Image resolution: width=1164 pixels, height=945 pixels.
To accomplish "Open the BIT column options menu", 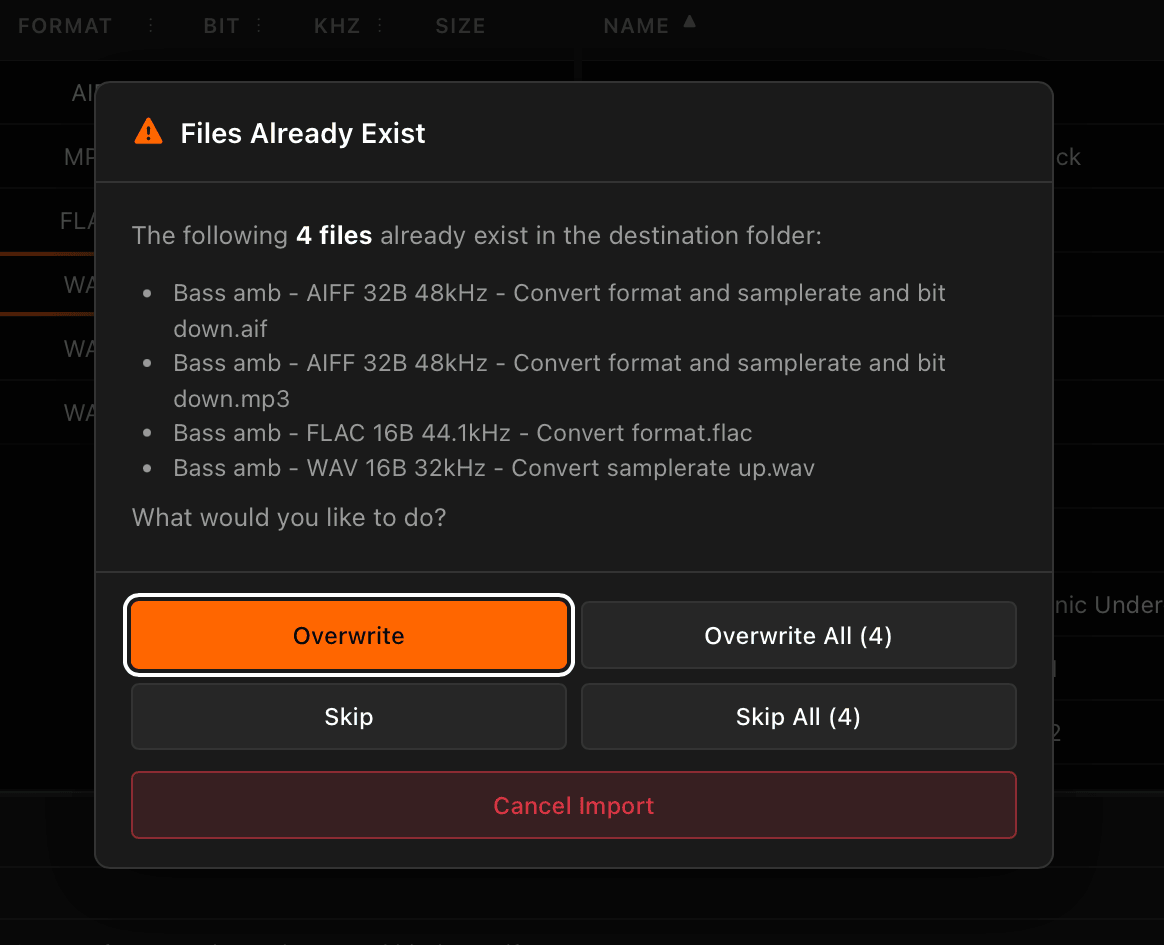I will 257,25.
